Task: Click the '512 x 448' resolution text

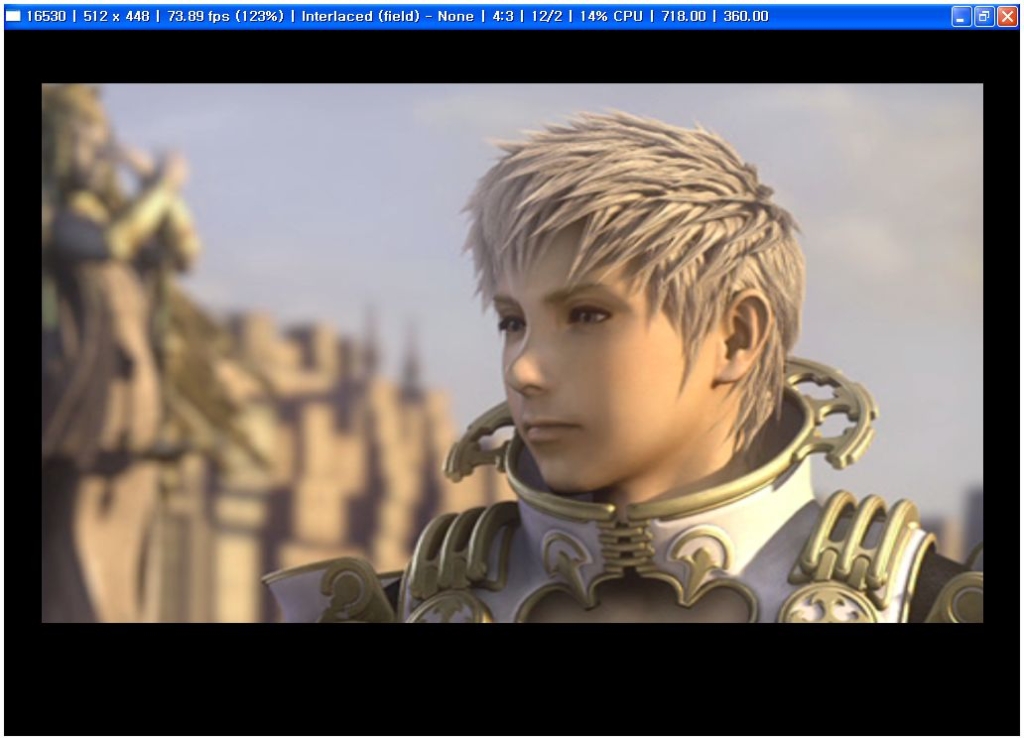Action: (x=116, y=16)
